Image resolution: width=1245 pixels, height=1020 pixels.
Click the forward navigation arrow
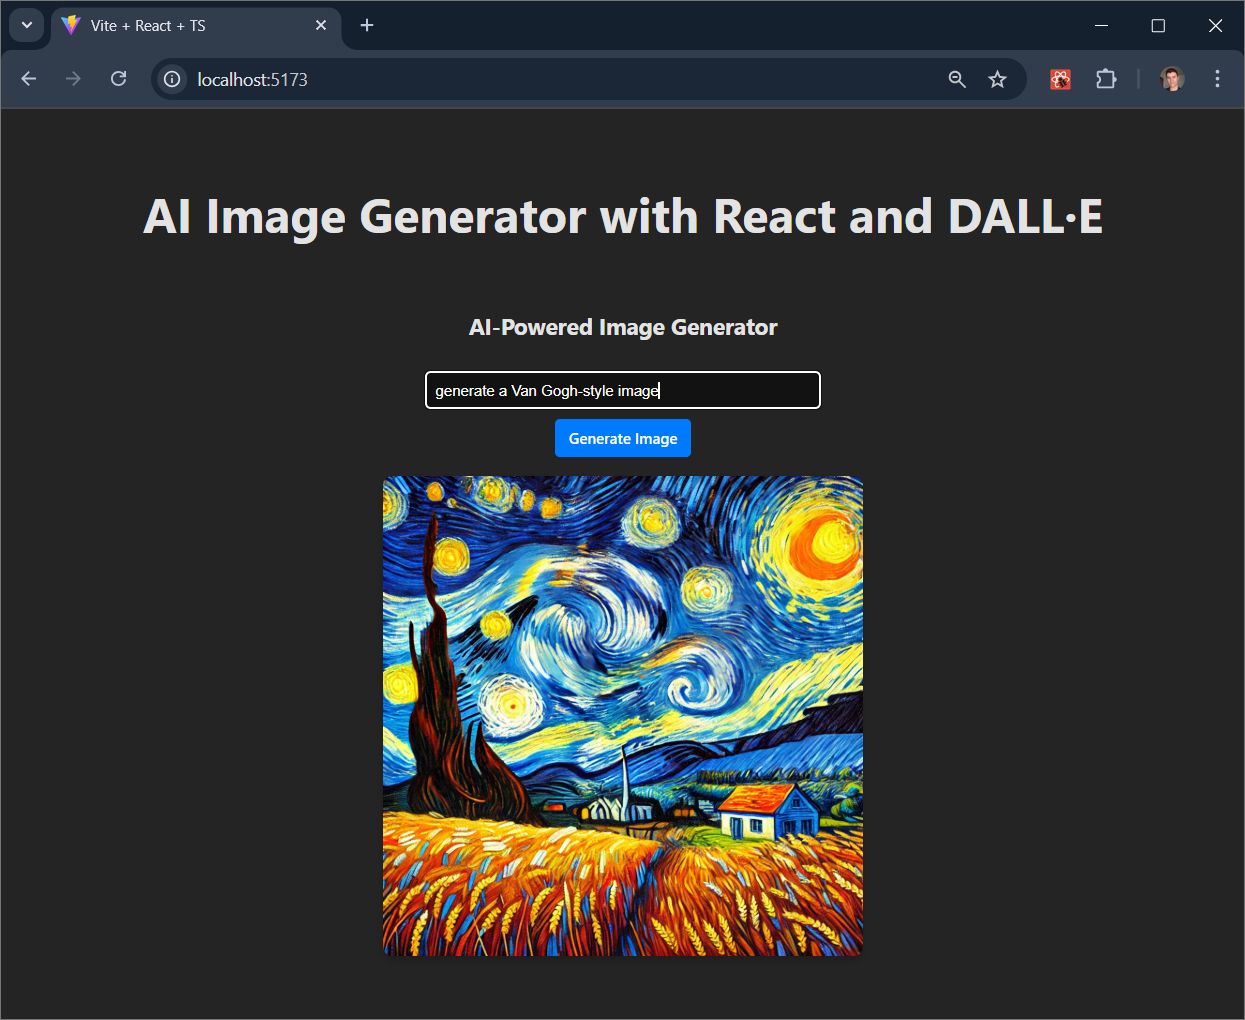tap(73, 79)
